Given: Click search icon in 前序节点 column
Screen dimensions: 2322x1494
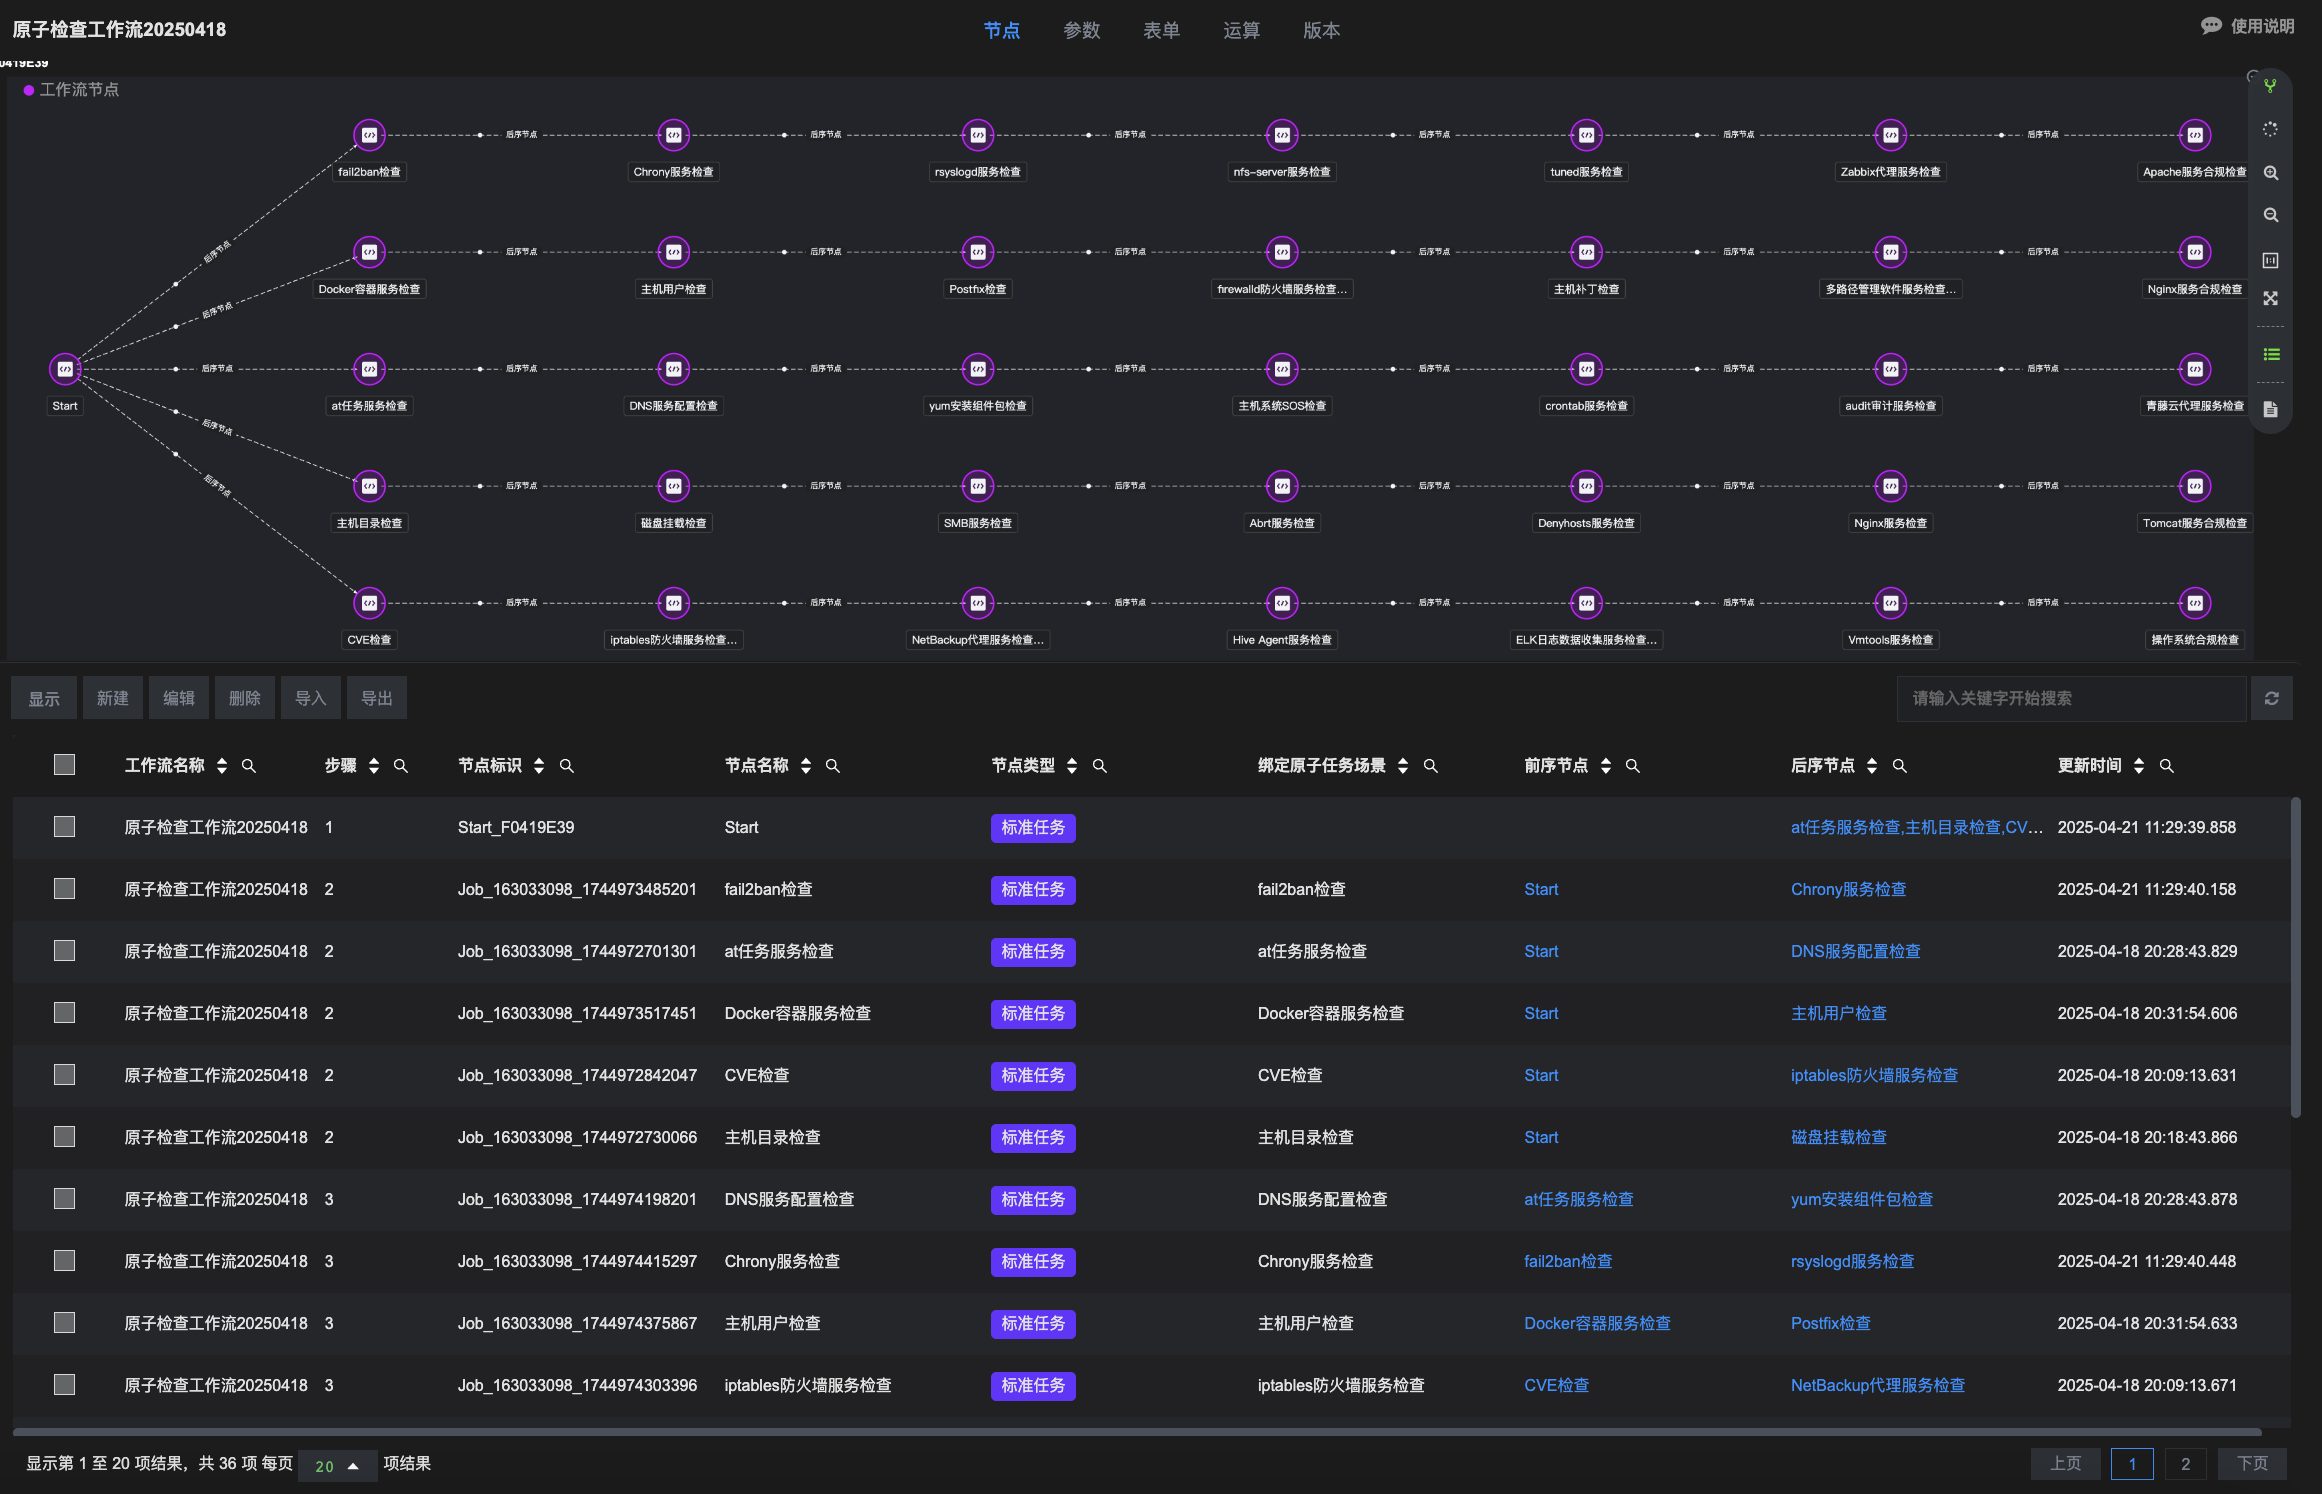Looking at the screenshot, I should click(1633, 766).
